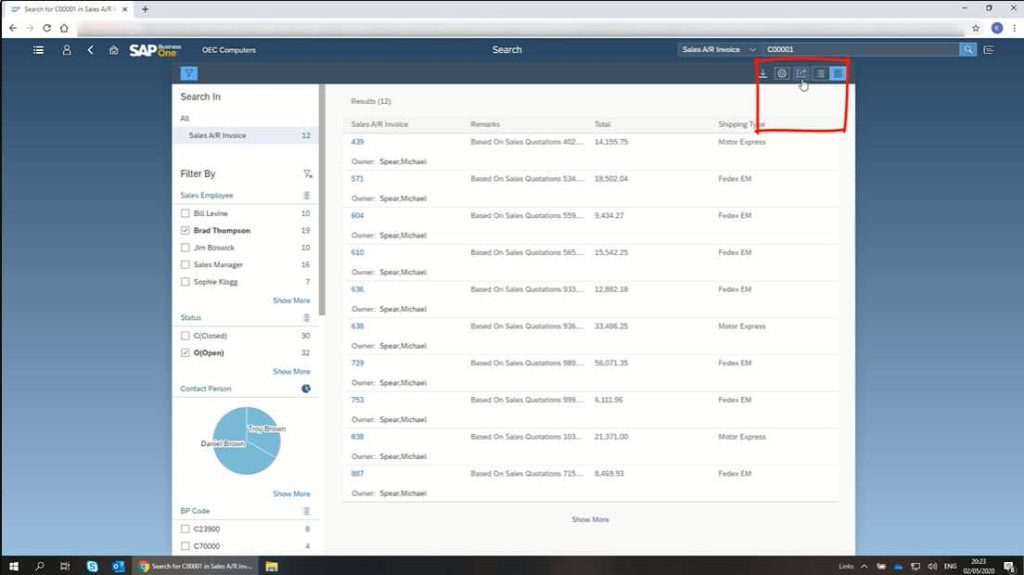Check the Sales Manager filter
This screenshot has height=575, width=1024.
[185, 265]
